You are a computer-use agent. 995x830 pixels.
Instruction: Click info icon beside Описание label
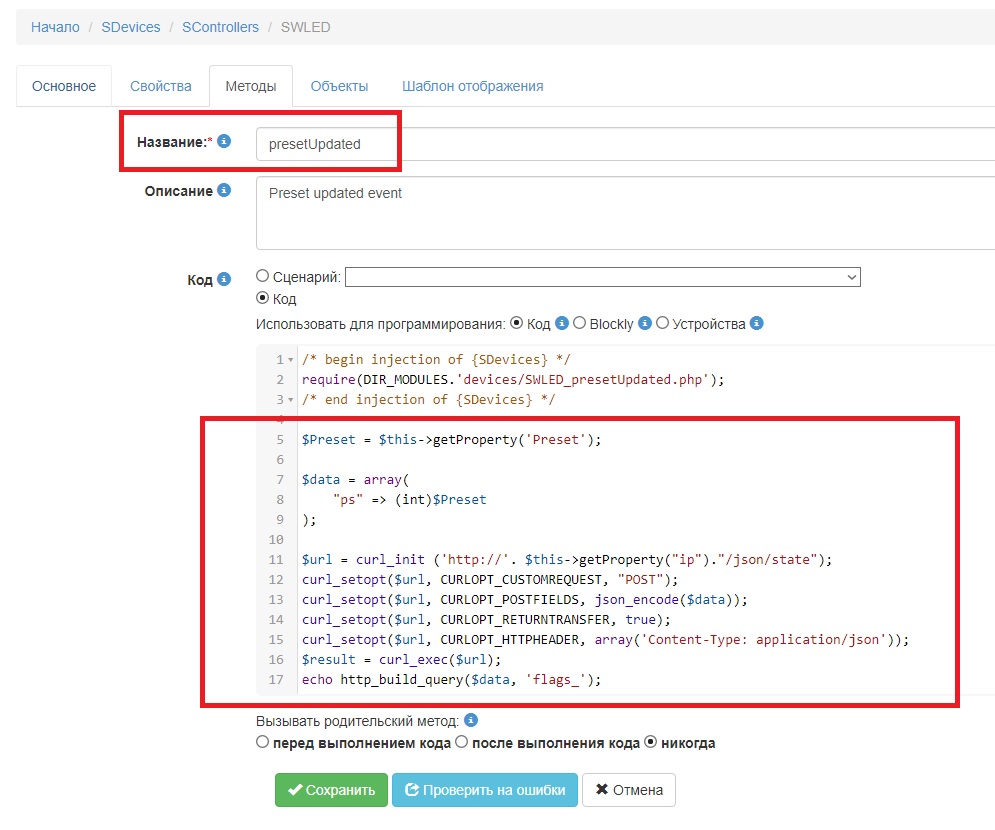tap(224, 190)
